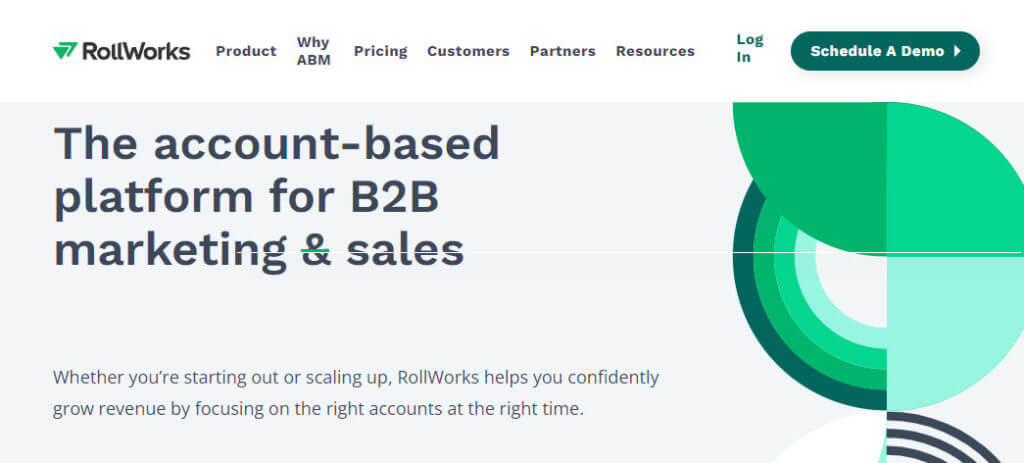
Task: Click the mint green square shape
Action: [x=955, y=333]
